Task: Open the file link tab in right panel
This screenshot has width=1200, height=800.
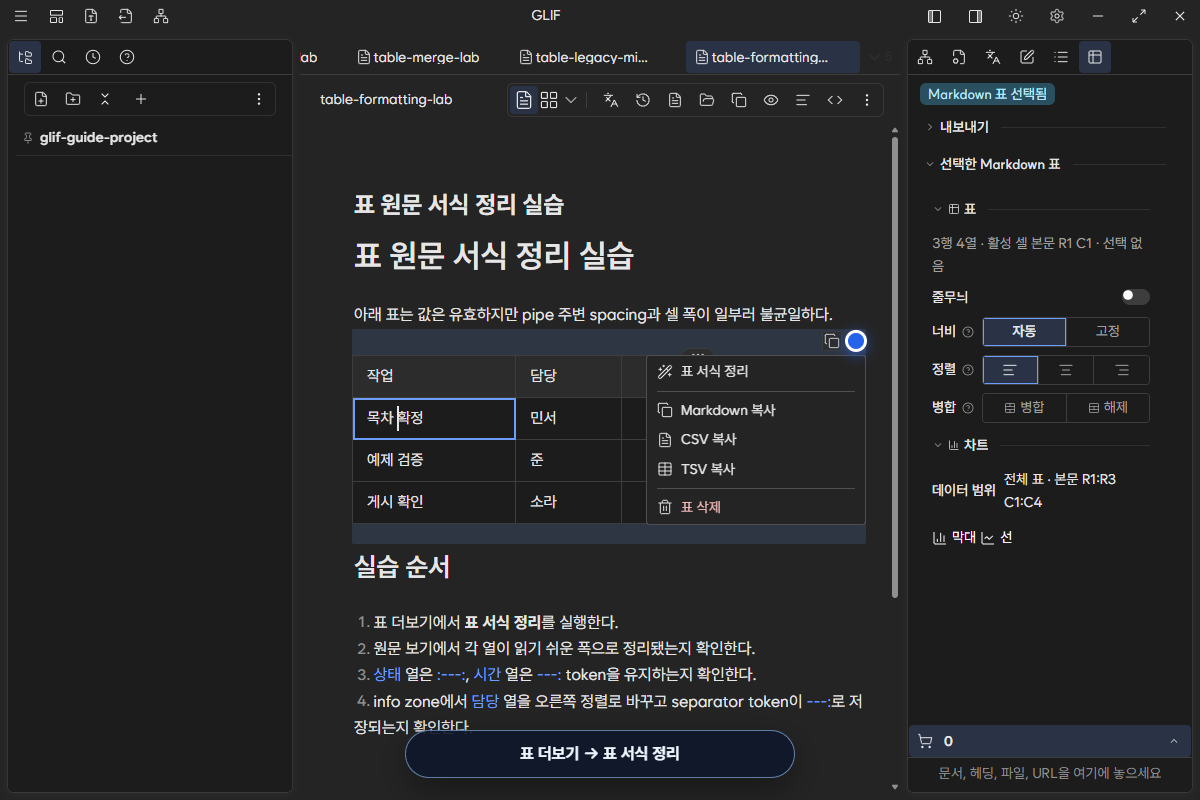Action: pyautogui.click(x=959, y=57)
